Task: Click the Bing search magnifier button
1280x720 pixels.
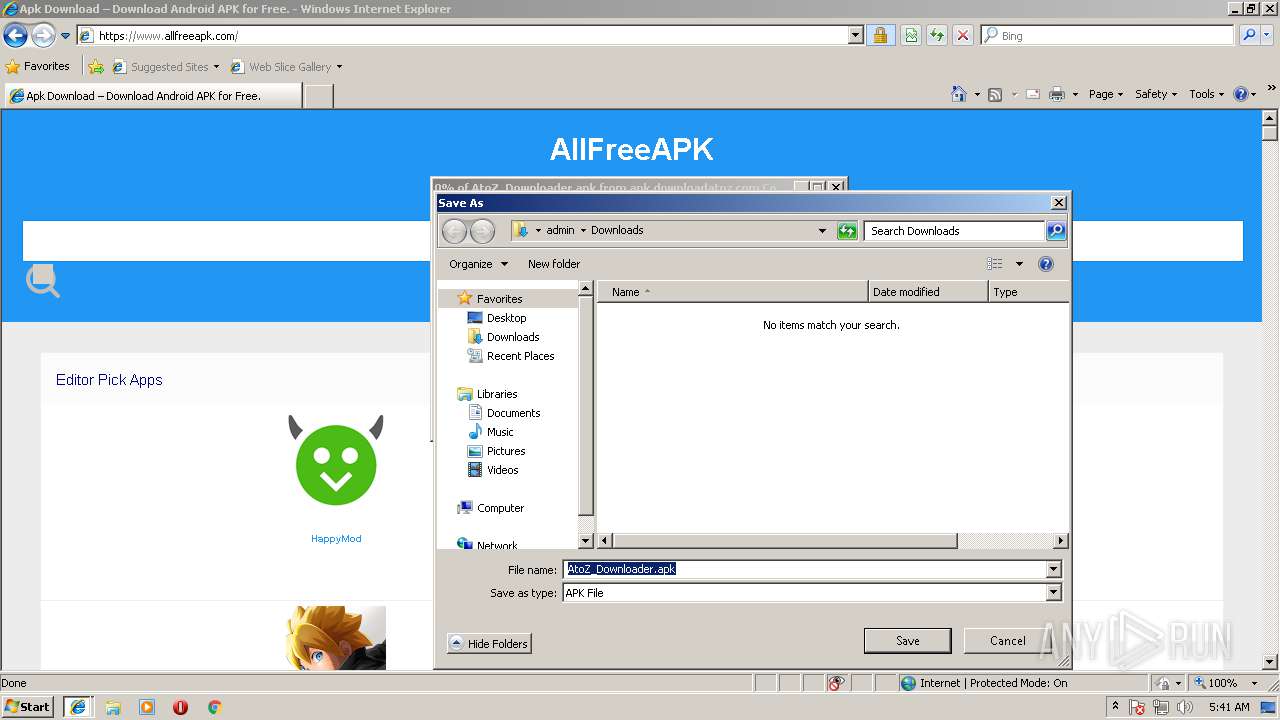Action: coord(1249,35)
